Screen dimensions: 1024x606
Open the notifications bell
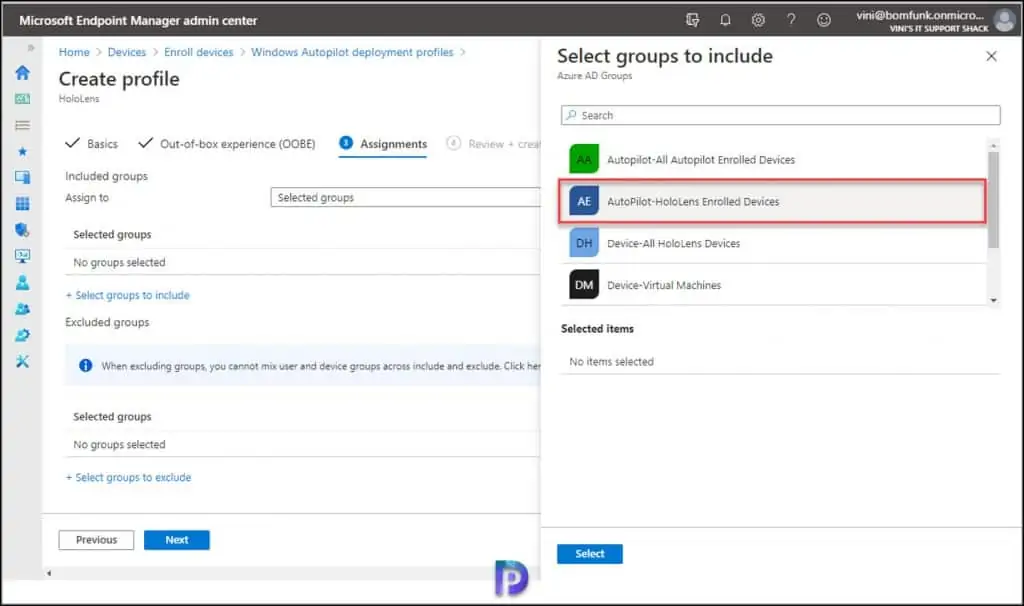pyautogui.click(x=725, y=20)
